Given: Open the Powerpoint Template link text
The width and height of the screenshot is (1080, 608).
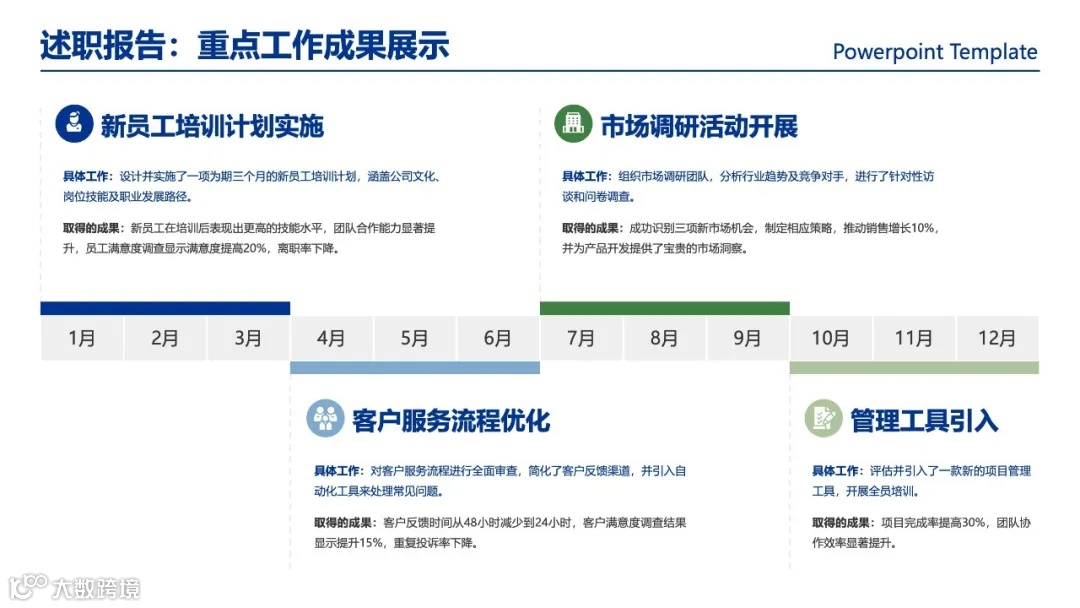Looking at the screenshot, I should tap(934, 52).
